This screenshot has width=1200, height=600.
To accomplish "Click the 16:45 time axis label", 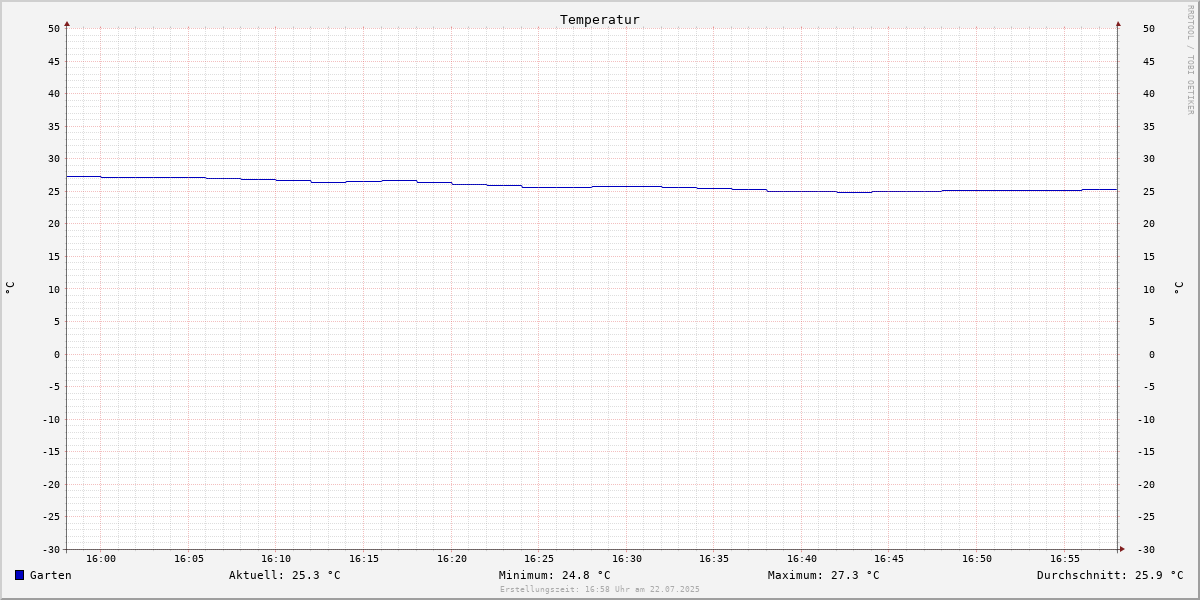I will 889,558.
